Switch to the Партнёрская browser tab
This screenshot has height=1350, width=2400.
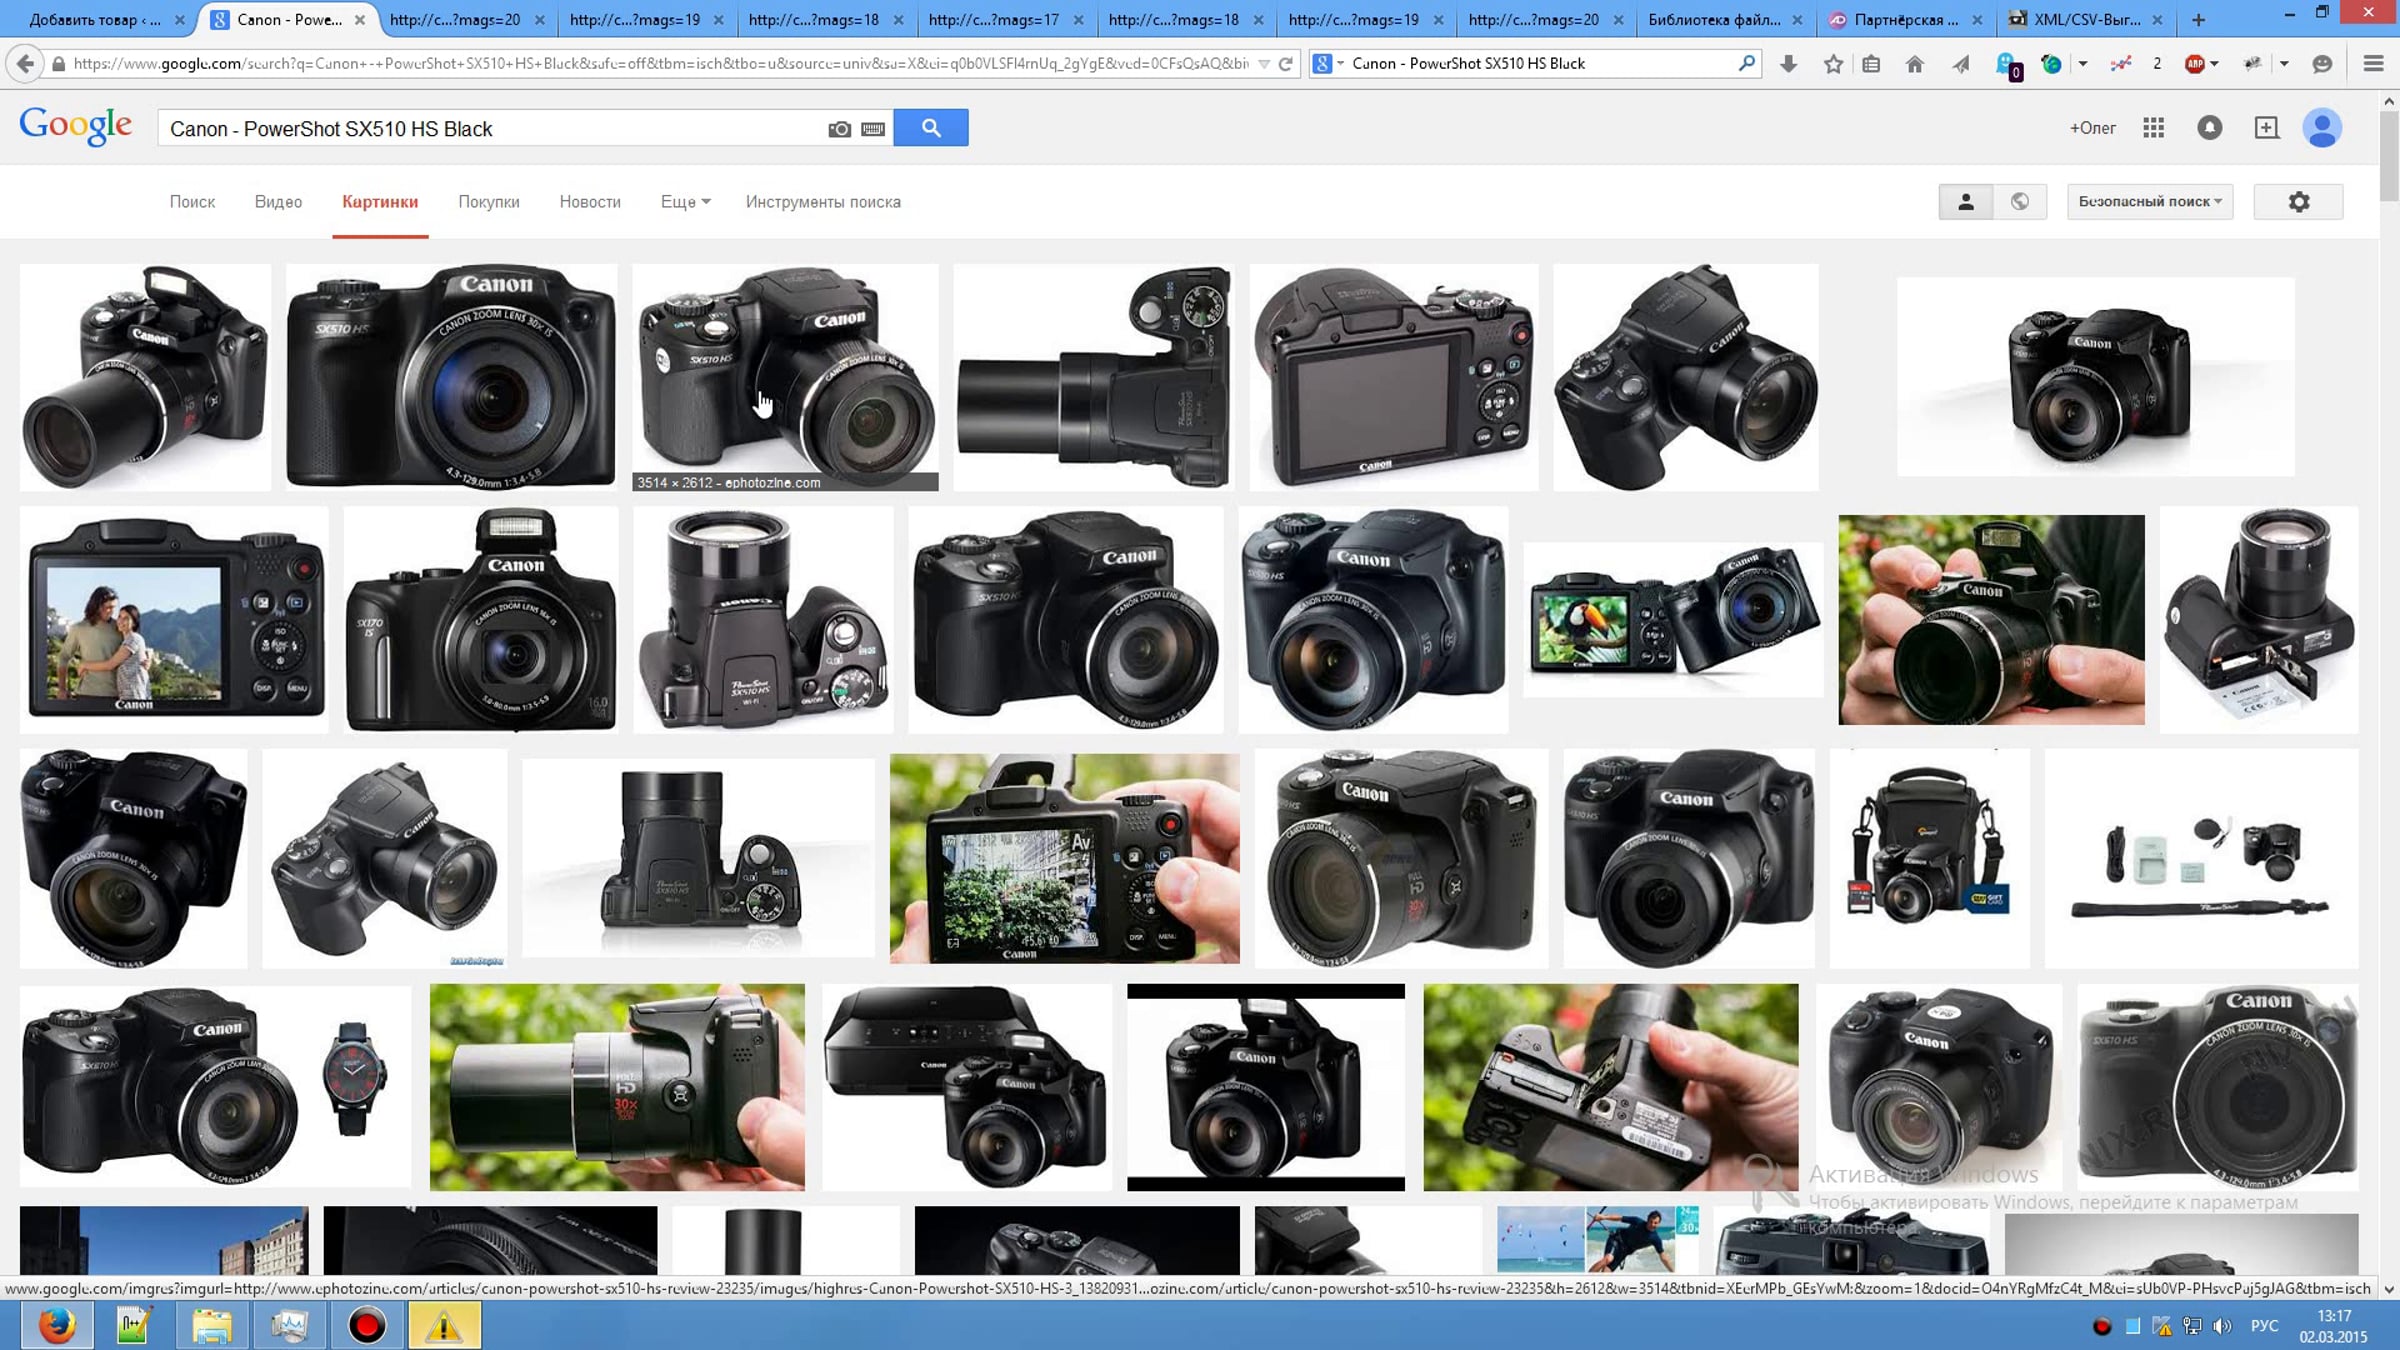(1906, 20)
